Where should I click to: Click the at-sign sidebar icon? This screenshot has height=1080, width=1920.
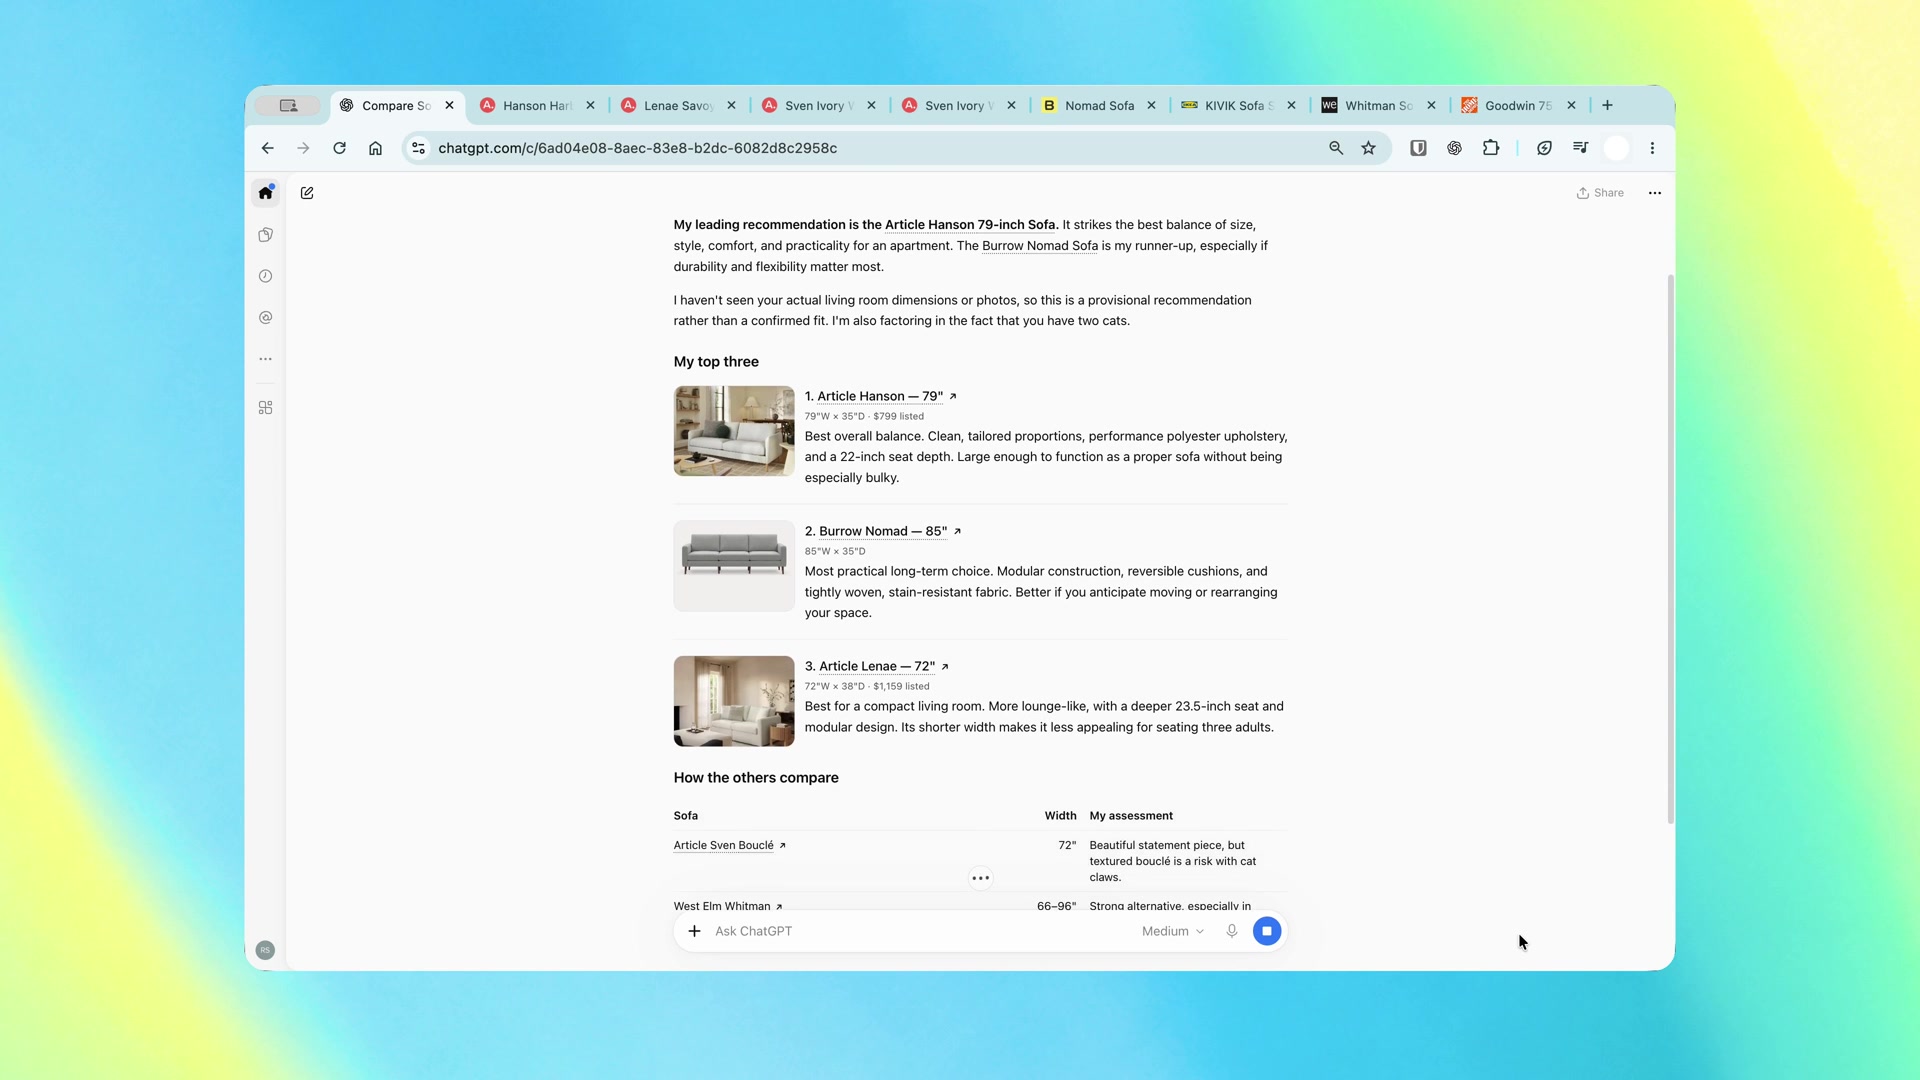tap(265, 318)
